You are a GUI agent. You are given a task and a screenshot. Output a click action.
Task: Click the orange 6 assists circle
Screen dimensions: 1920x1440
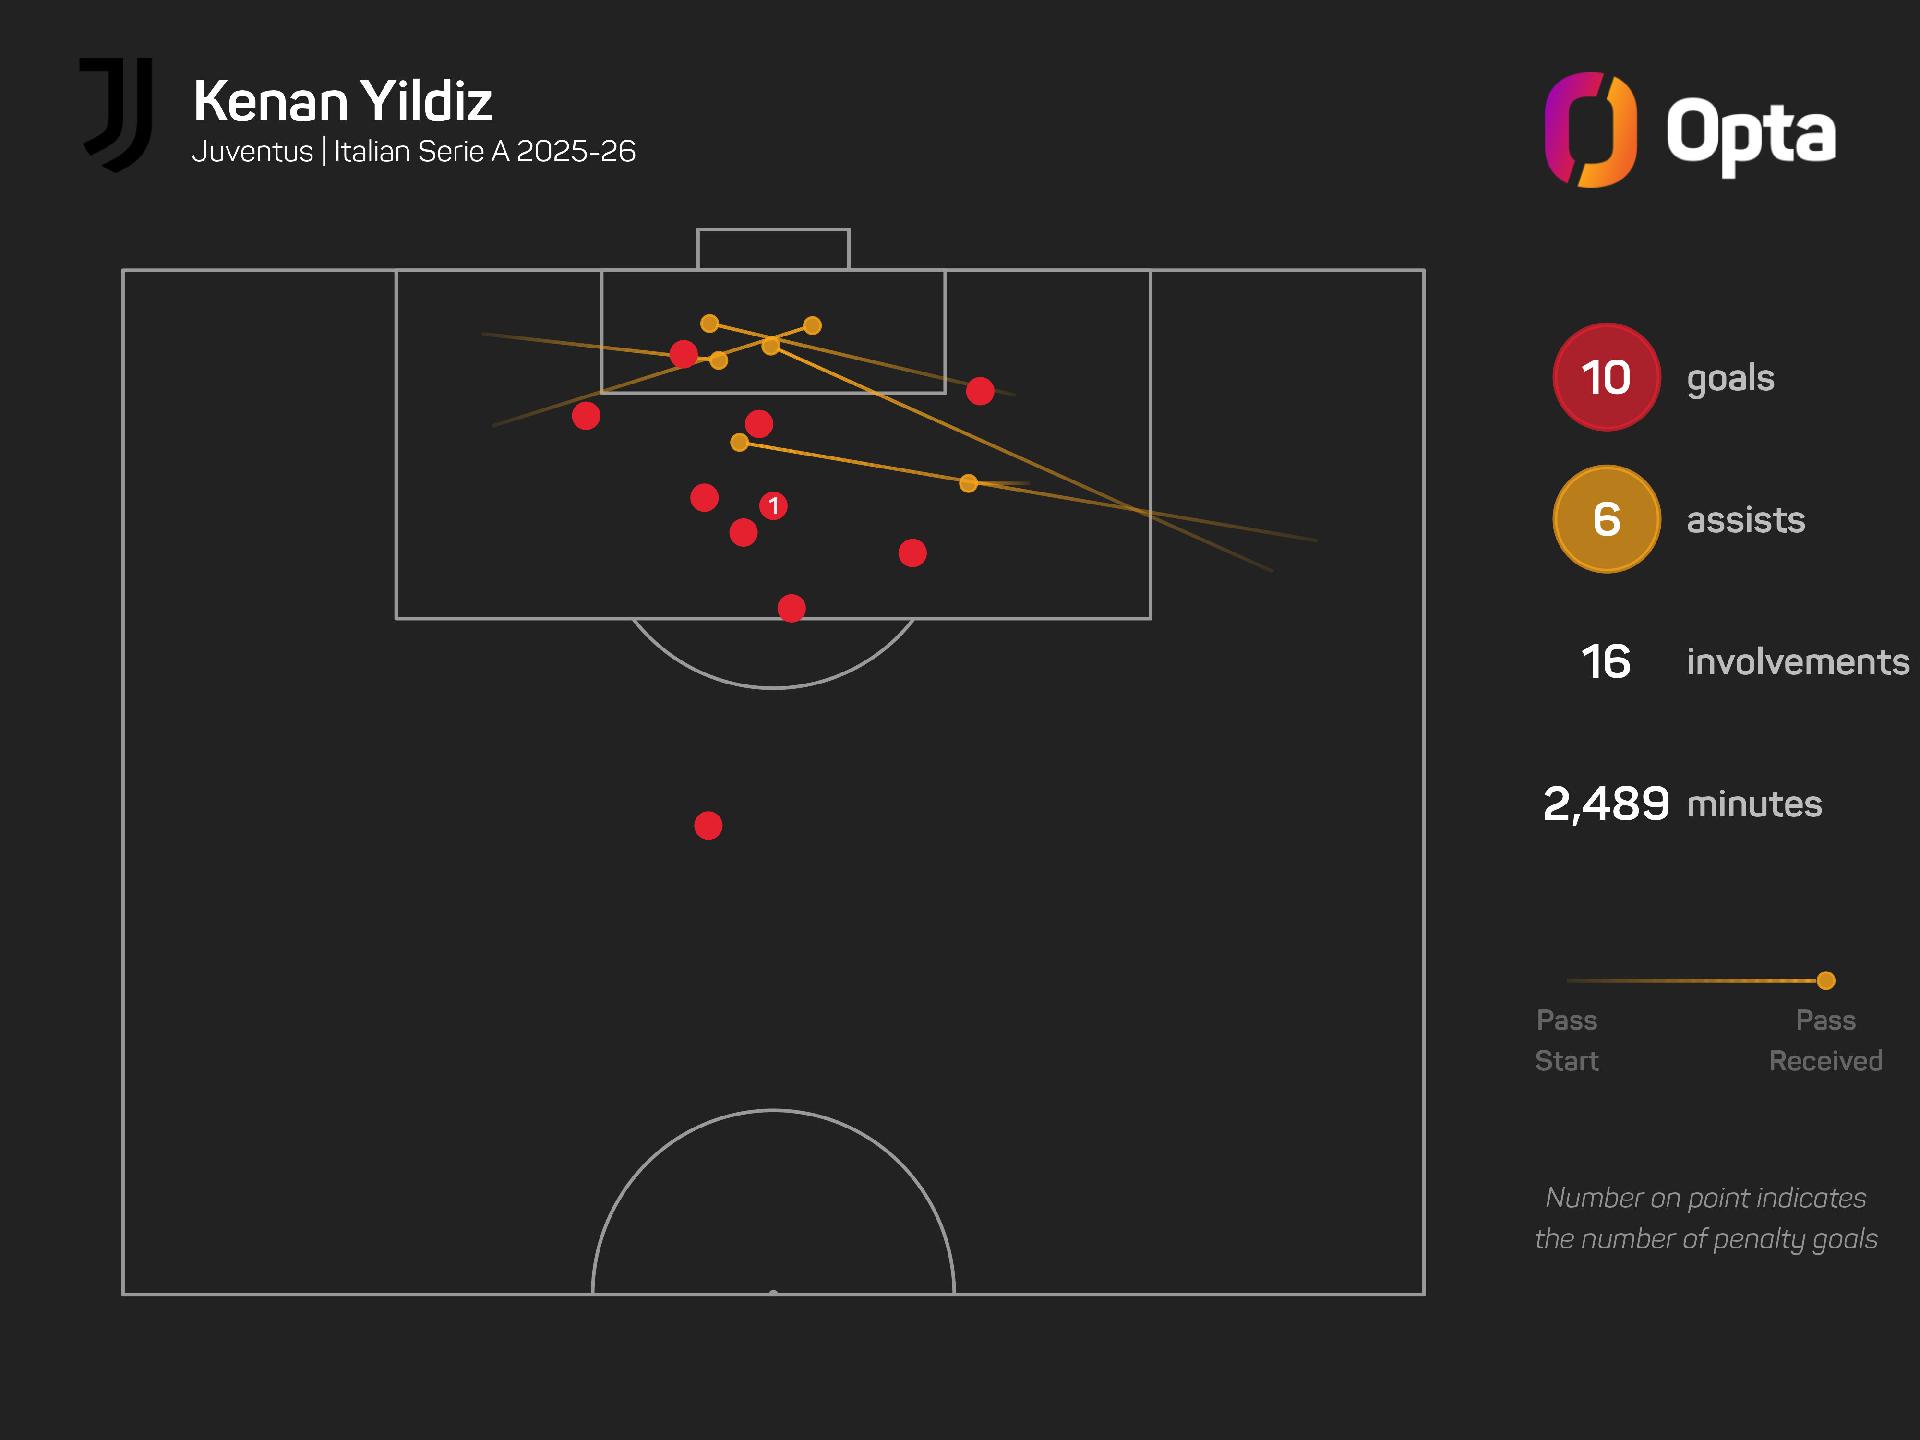pyautogui.click(x=1606, y=520)
